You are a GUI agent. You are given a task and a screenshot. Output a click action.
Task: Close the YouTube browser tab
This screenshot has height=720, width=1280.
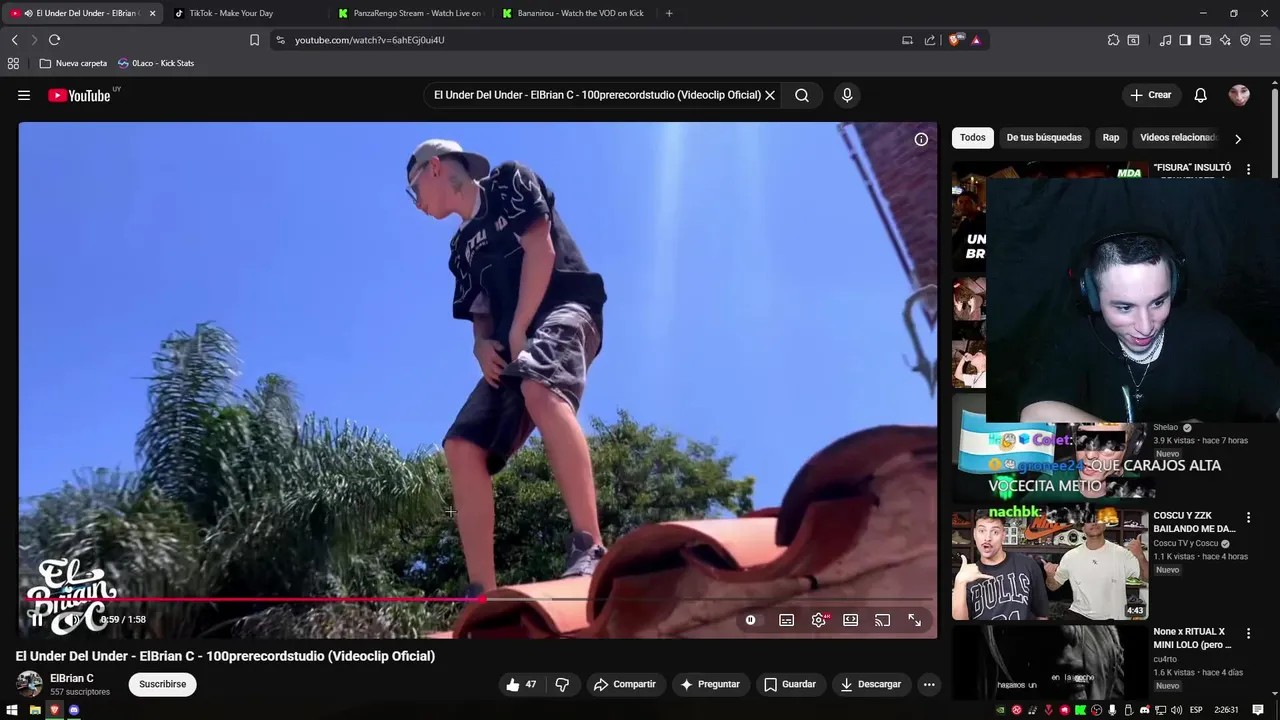(x=153, y=13)
